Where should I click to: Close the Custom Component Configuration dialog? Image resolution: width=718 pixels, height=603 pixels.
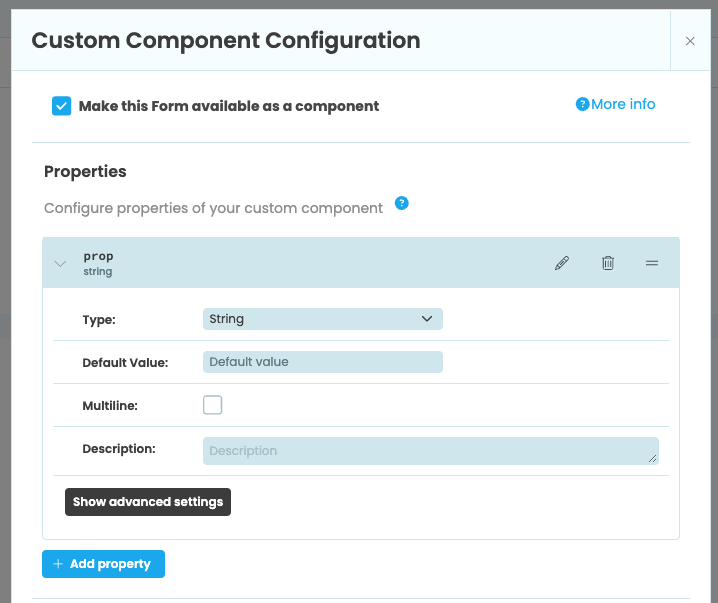[x=690, y=41]
